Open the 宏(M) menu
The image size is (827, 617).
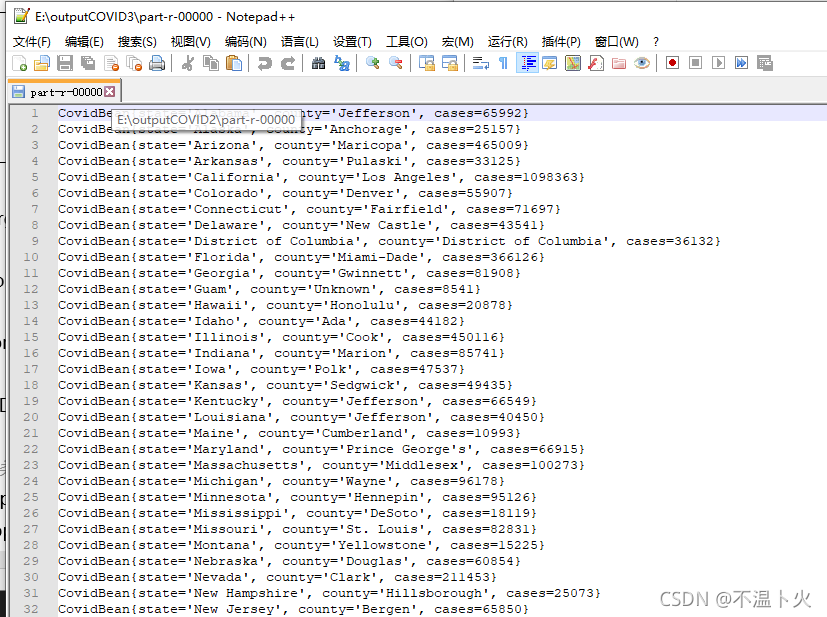coord(457,42)
